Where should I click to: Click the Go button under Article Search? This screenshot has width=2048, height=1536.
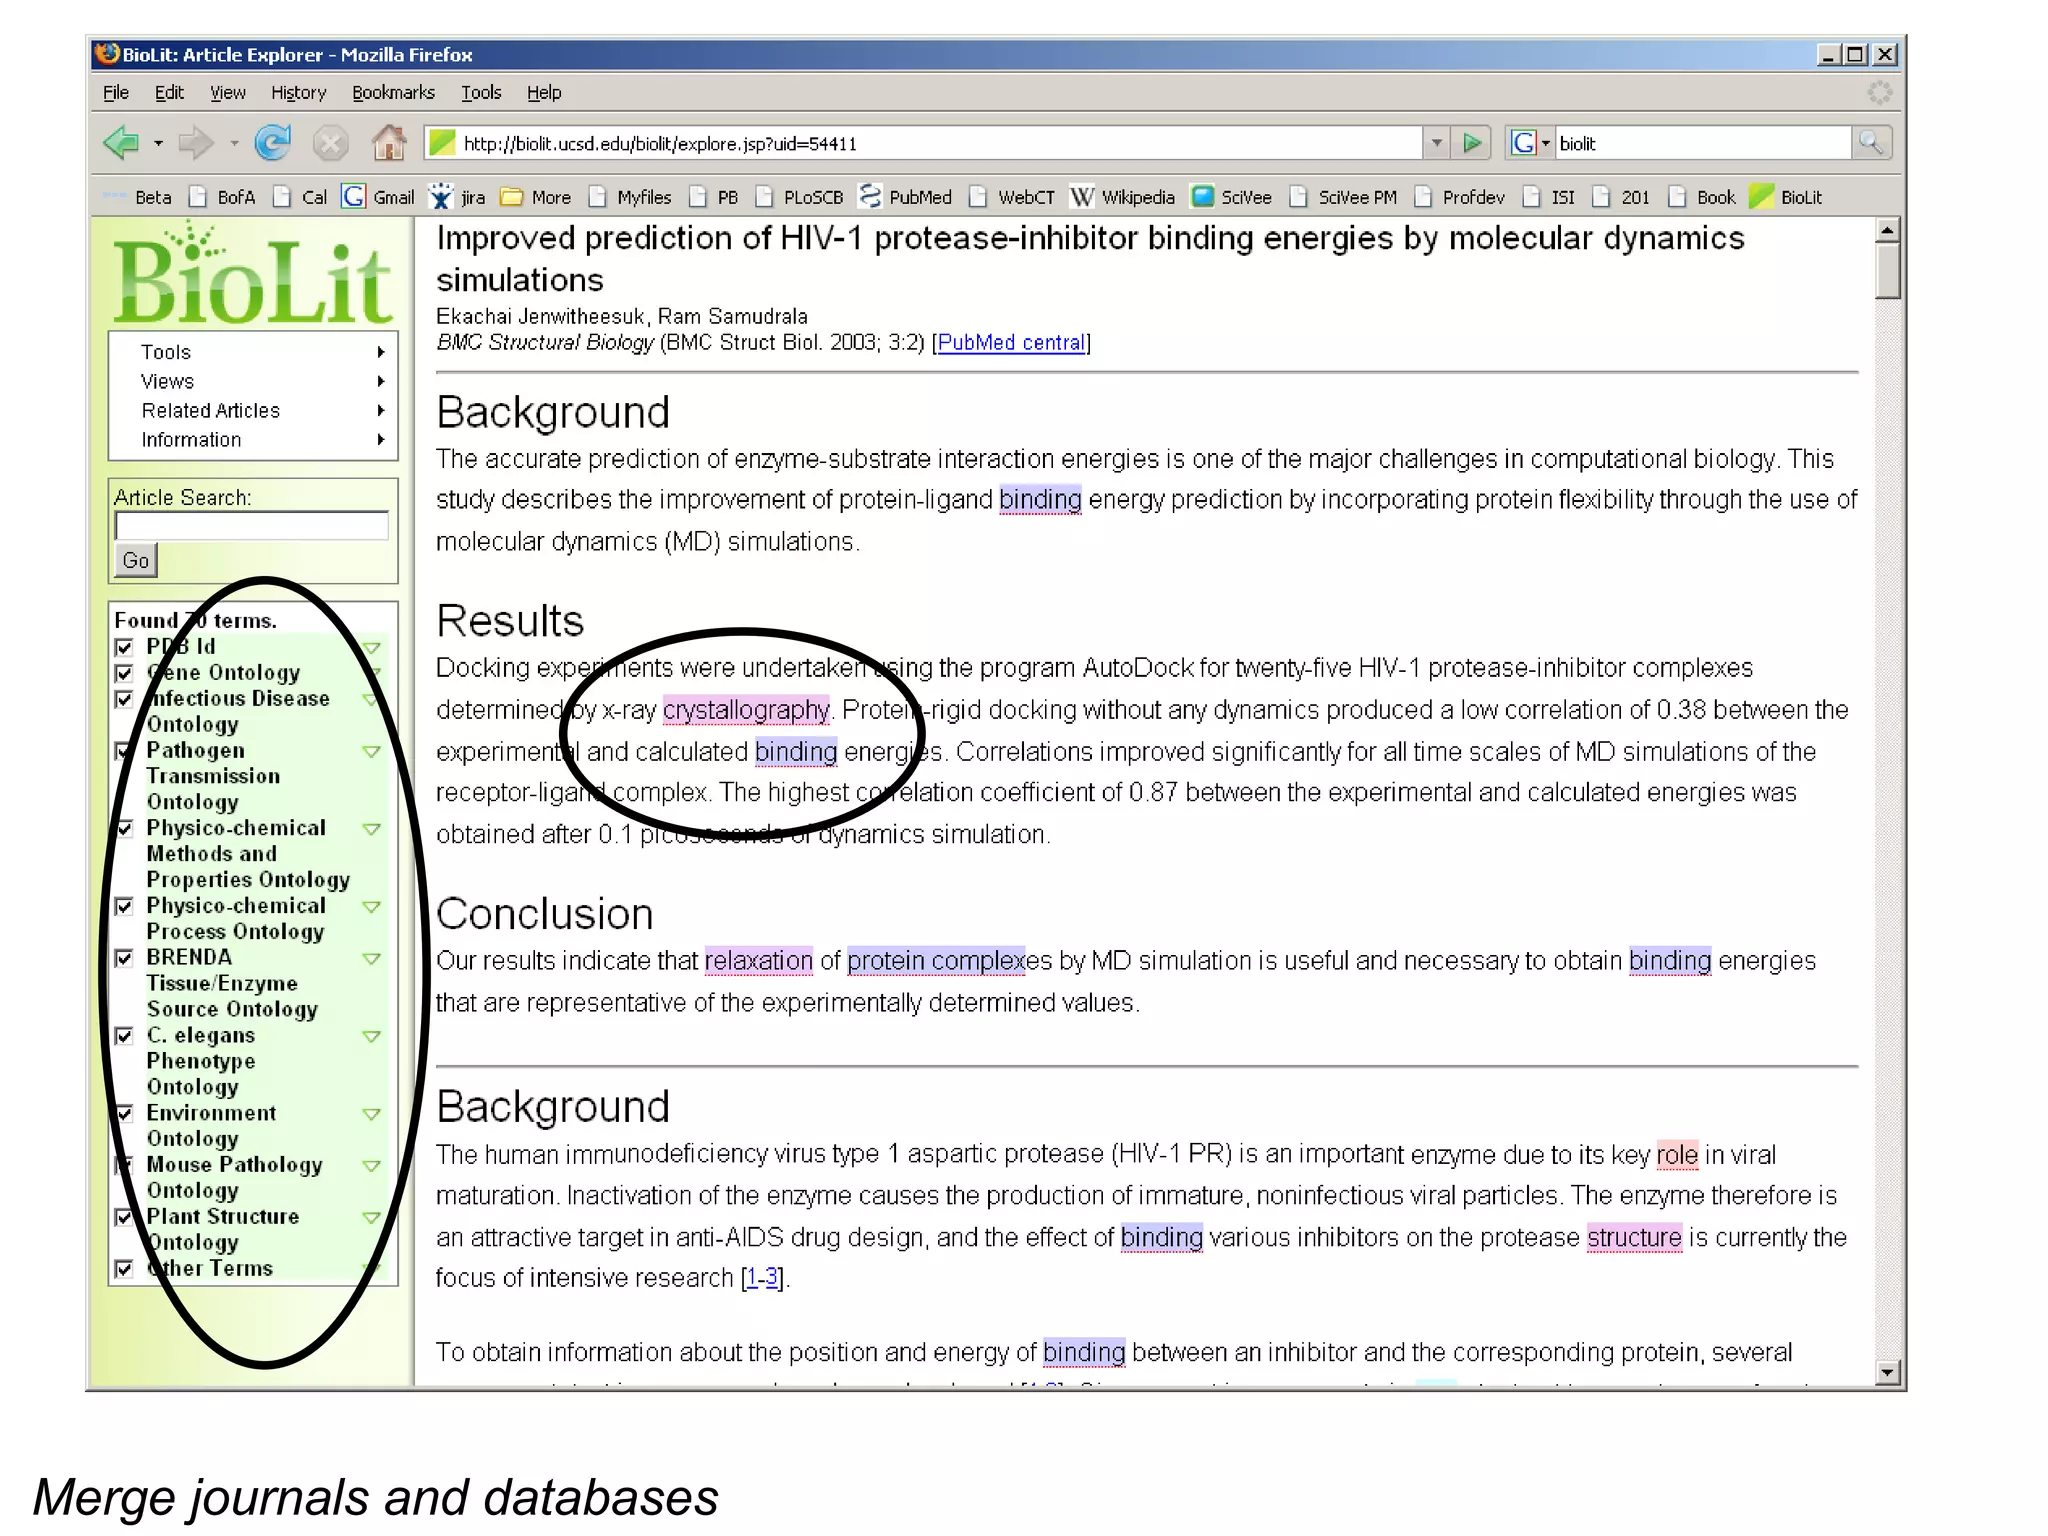tap(136, 560)
